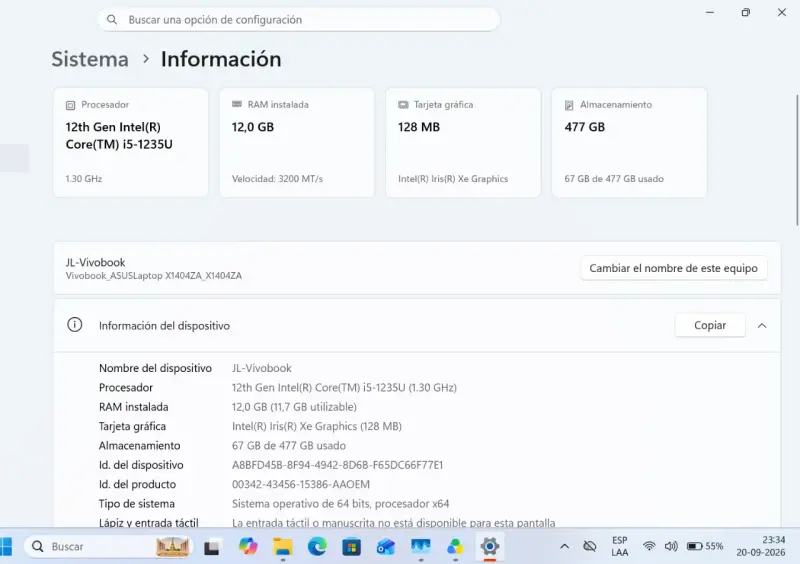Open the colorful circles app in the taskbar

point(455,547)
